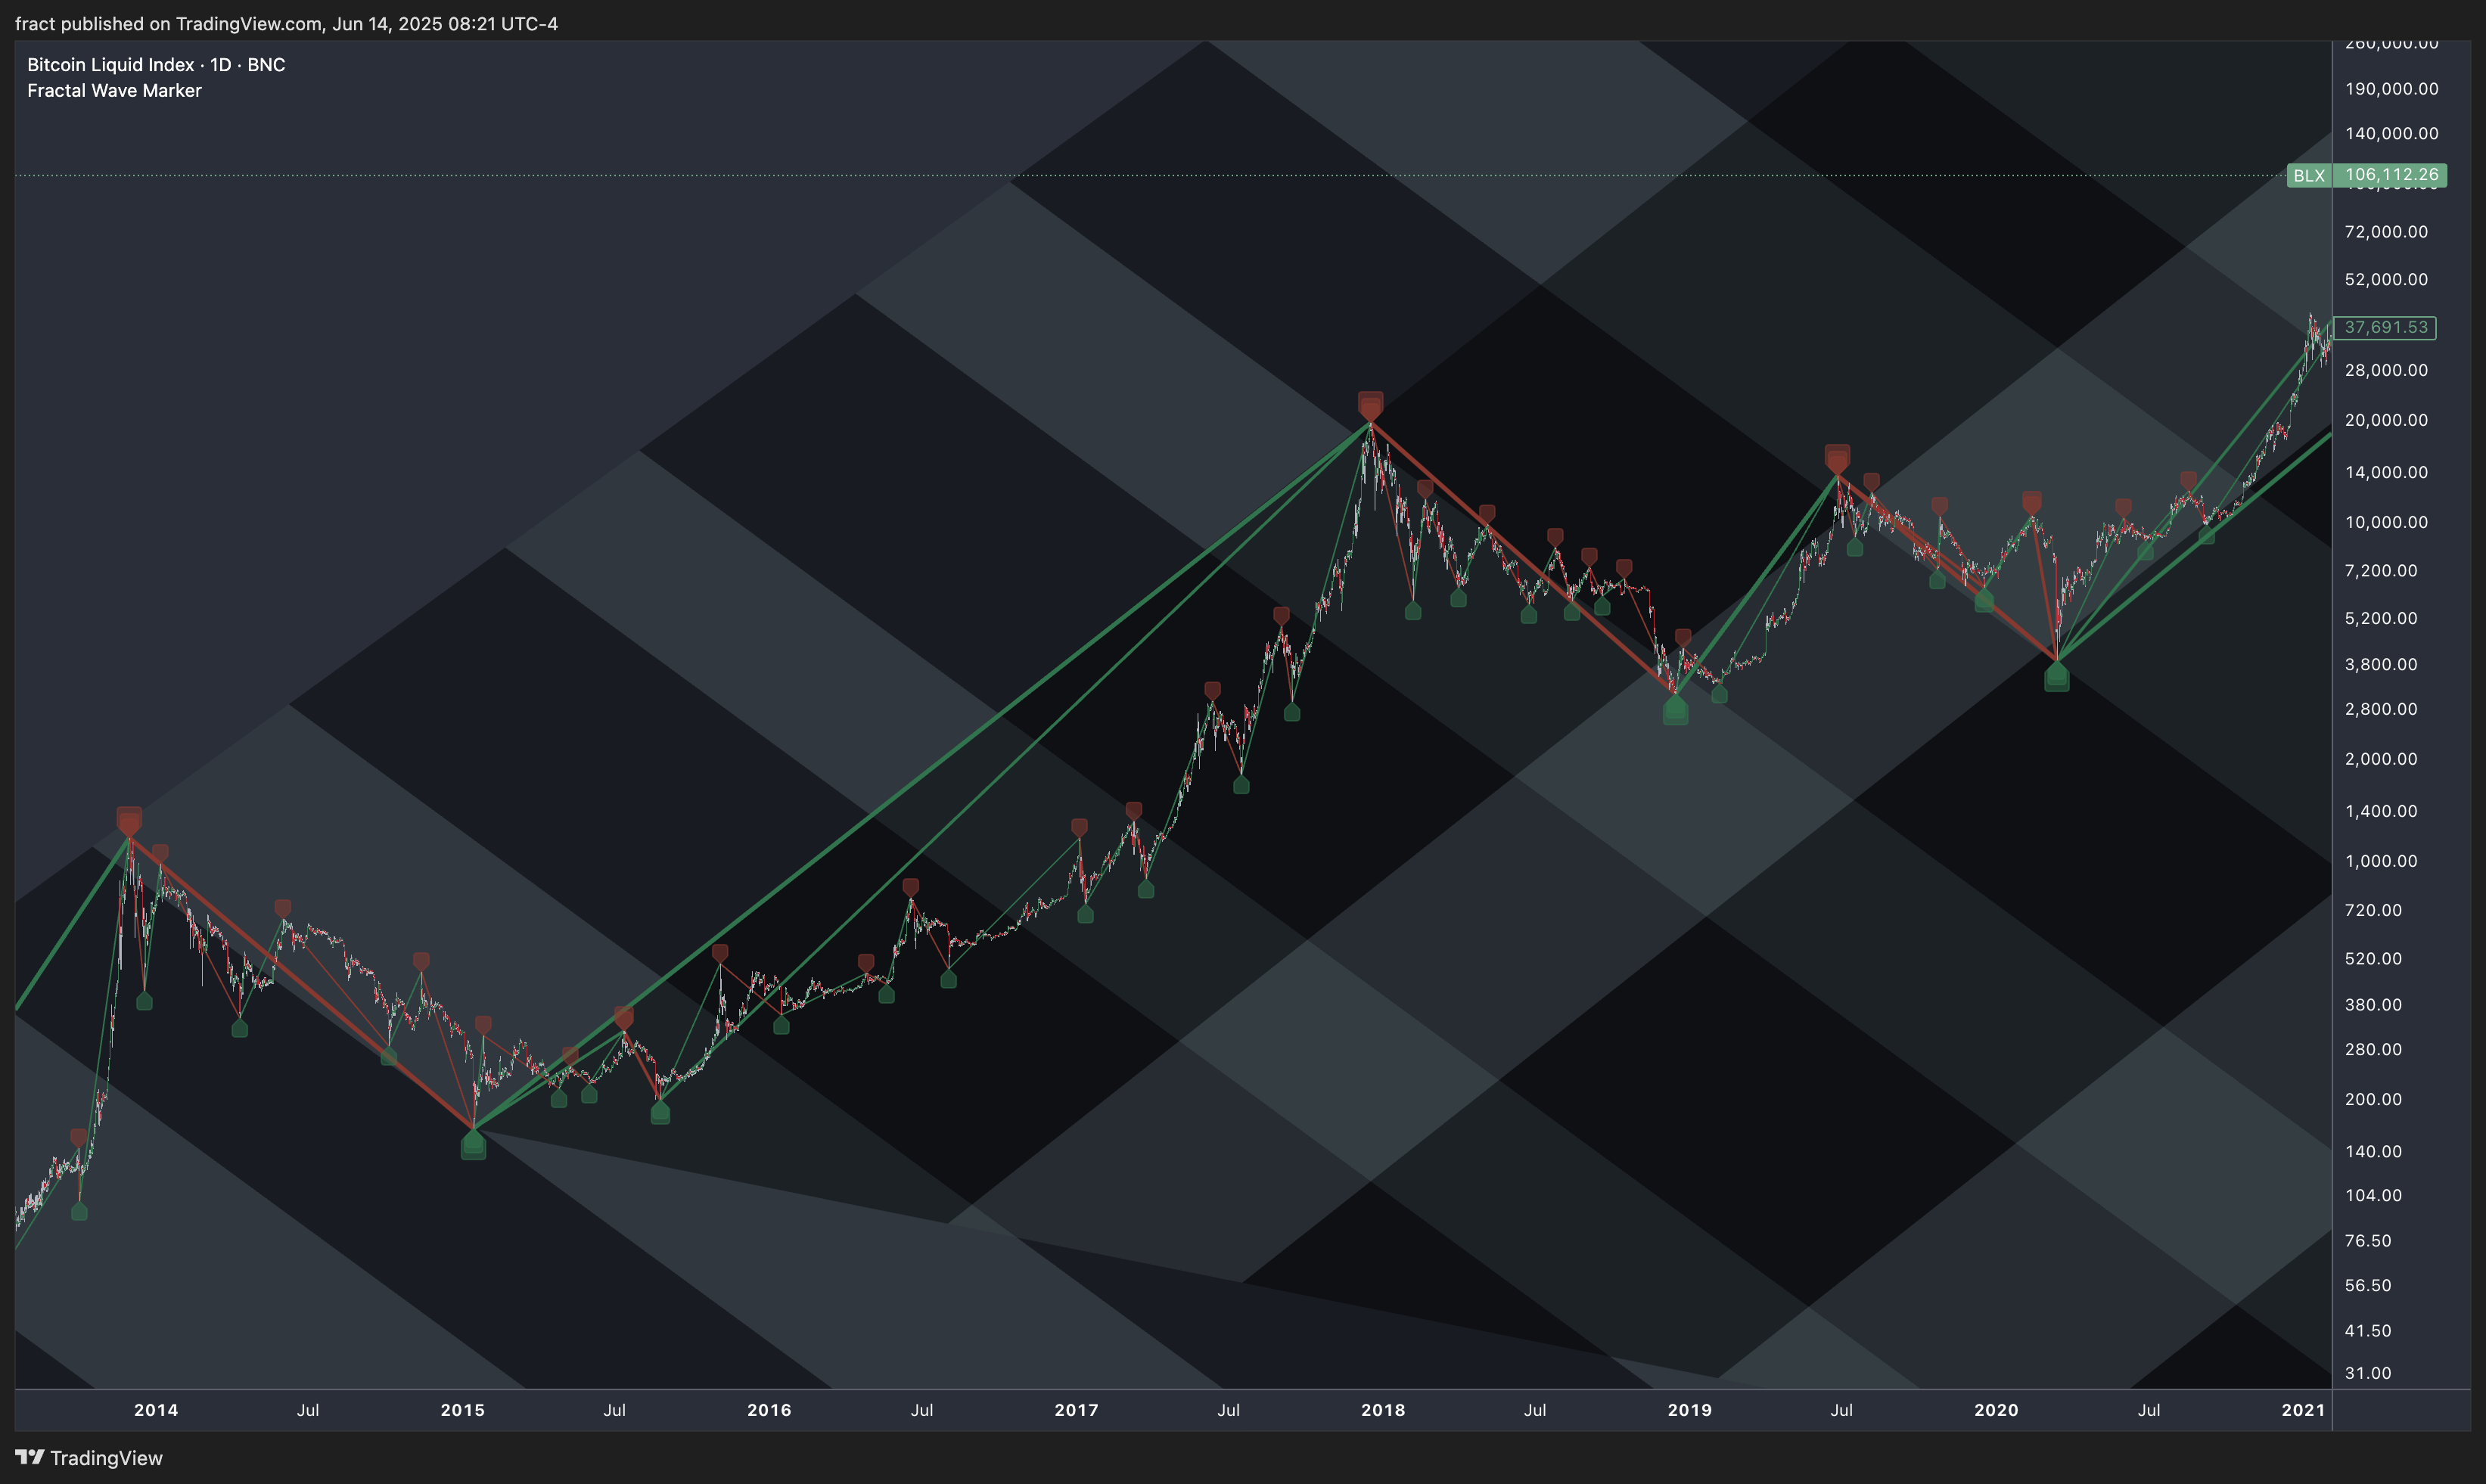Click the 104.00 price axis label
The image size is (2486, 1484).
click(x=2373, y=1195)
